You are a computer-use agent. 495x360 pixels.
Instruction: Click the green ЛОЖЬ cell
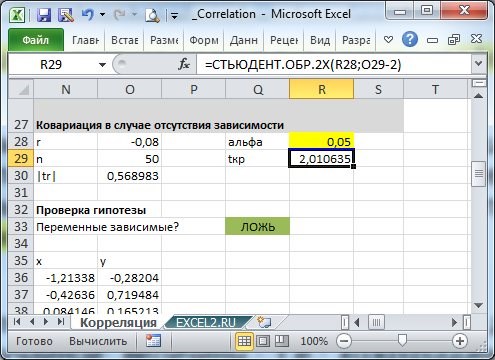[258, 226]
